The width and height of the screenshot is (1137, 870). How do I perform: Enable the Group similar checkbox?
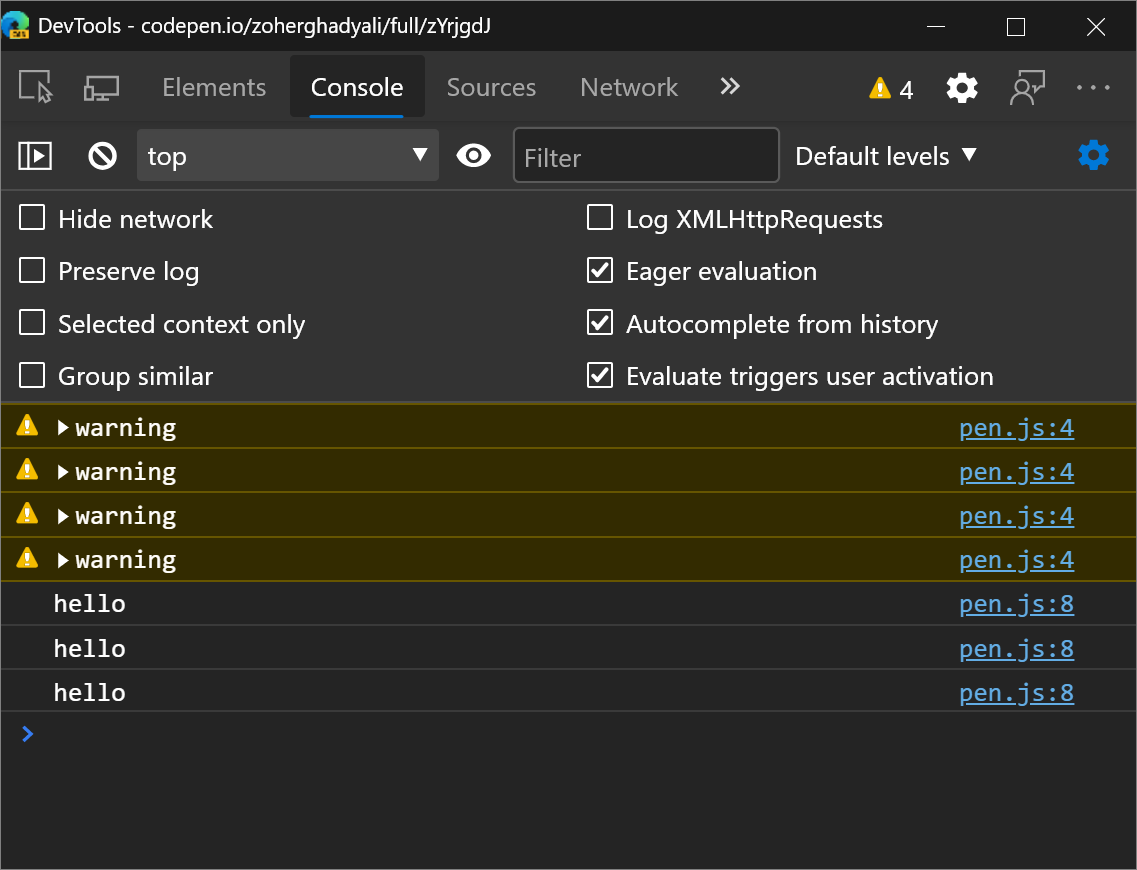(x=32, y=376)
